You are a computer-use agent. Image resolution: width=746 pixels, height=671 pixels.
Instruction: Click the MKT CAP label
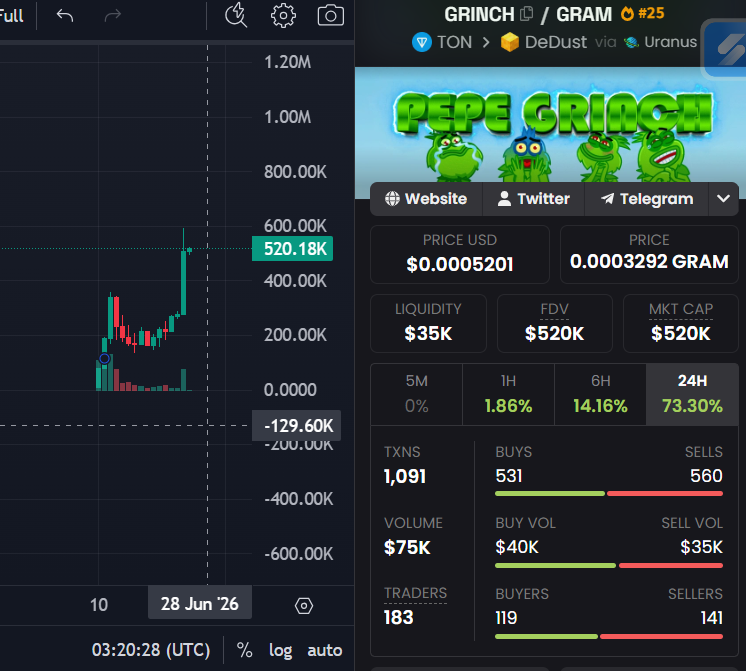point(681,309)
